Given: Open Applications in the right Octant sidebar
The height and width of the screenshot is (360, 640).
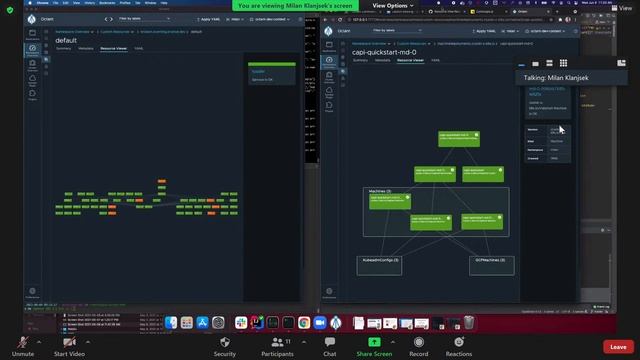Looking at the screenshot, I should (x=329, y=47).
